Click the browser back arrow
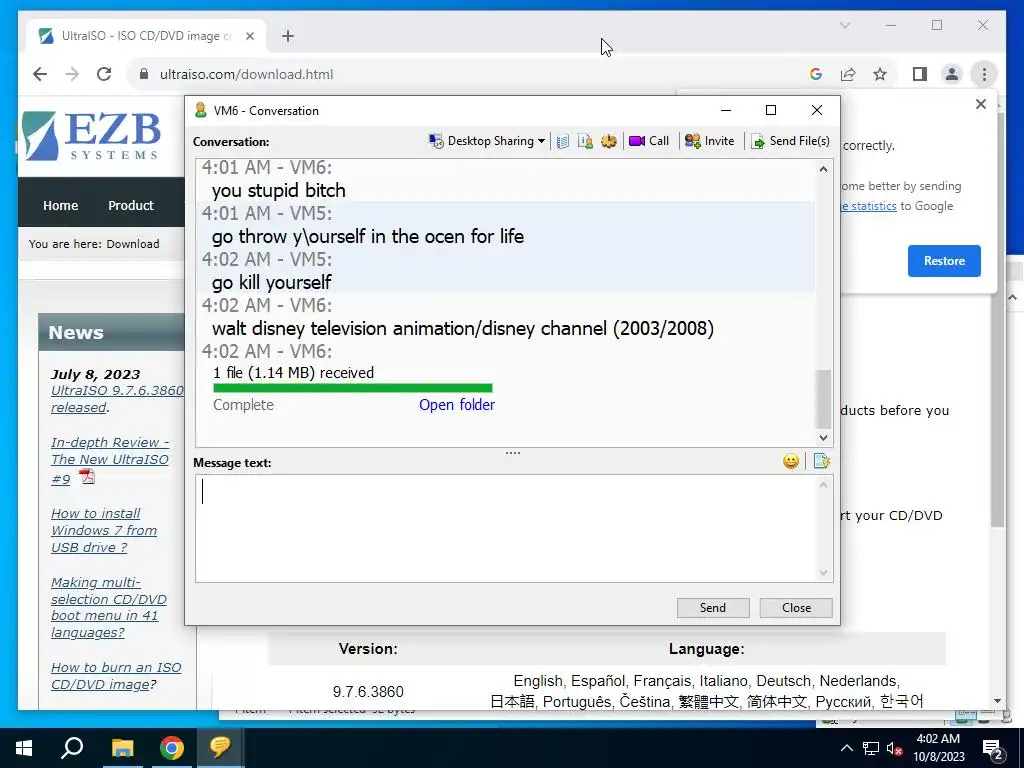Screen dimensions: 1024x768 click(40, 74)
